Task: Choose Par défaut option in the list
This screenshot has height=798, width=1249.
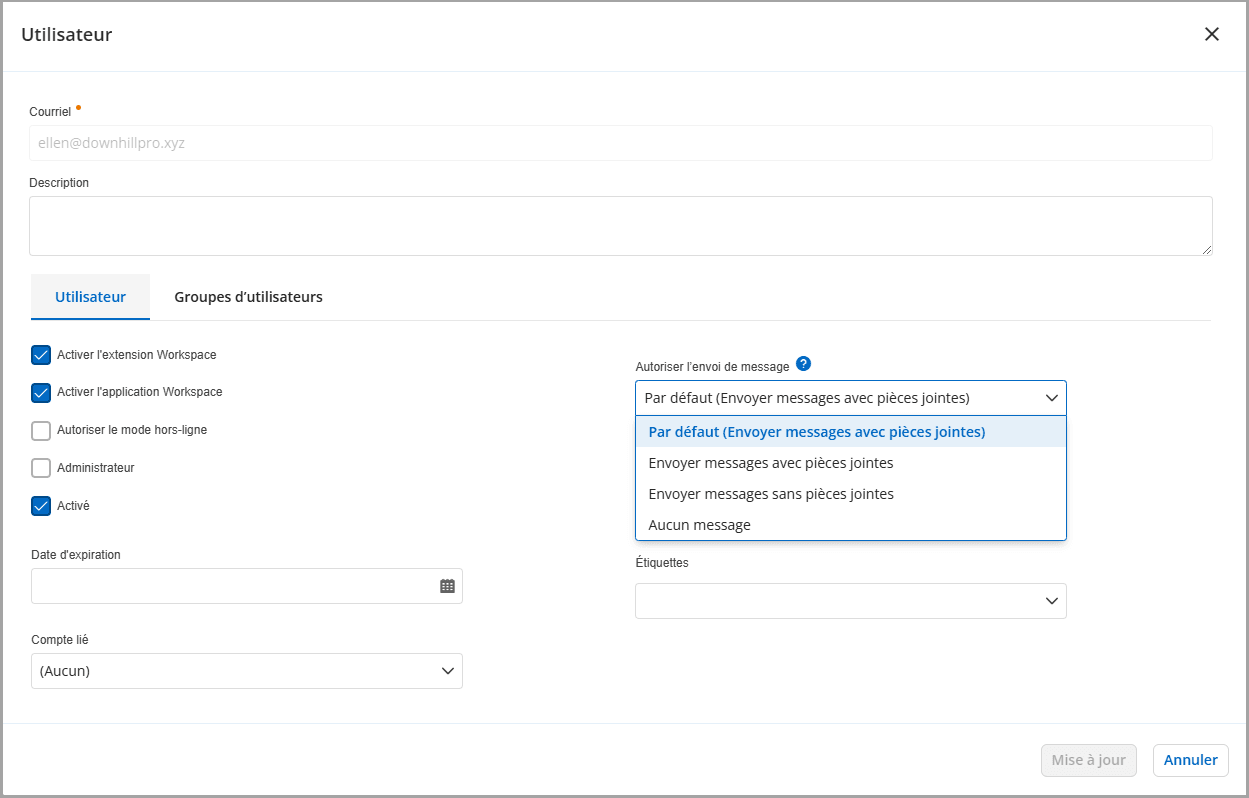Action: click(816, 432)
